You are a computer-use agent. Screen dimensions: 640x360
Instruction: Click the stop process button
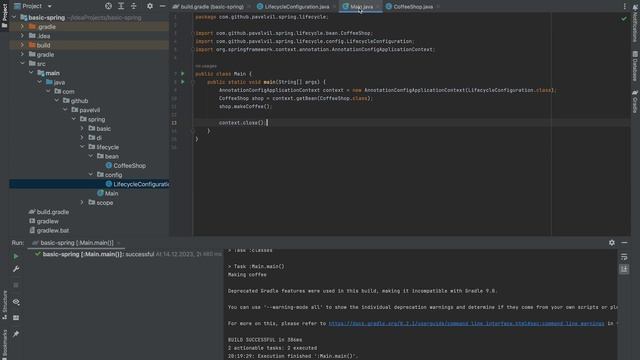click(16, 285)
